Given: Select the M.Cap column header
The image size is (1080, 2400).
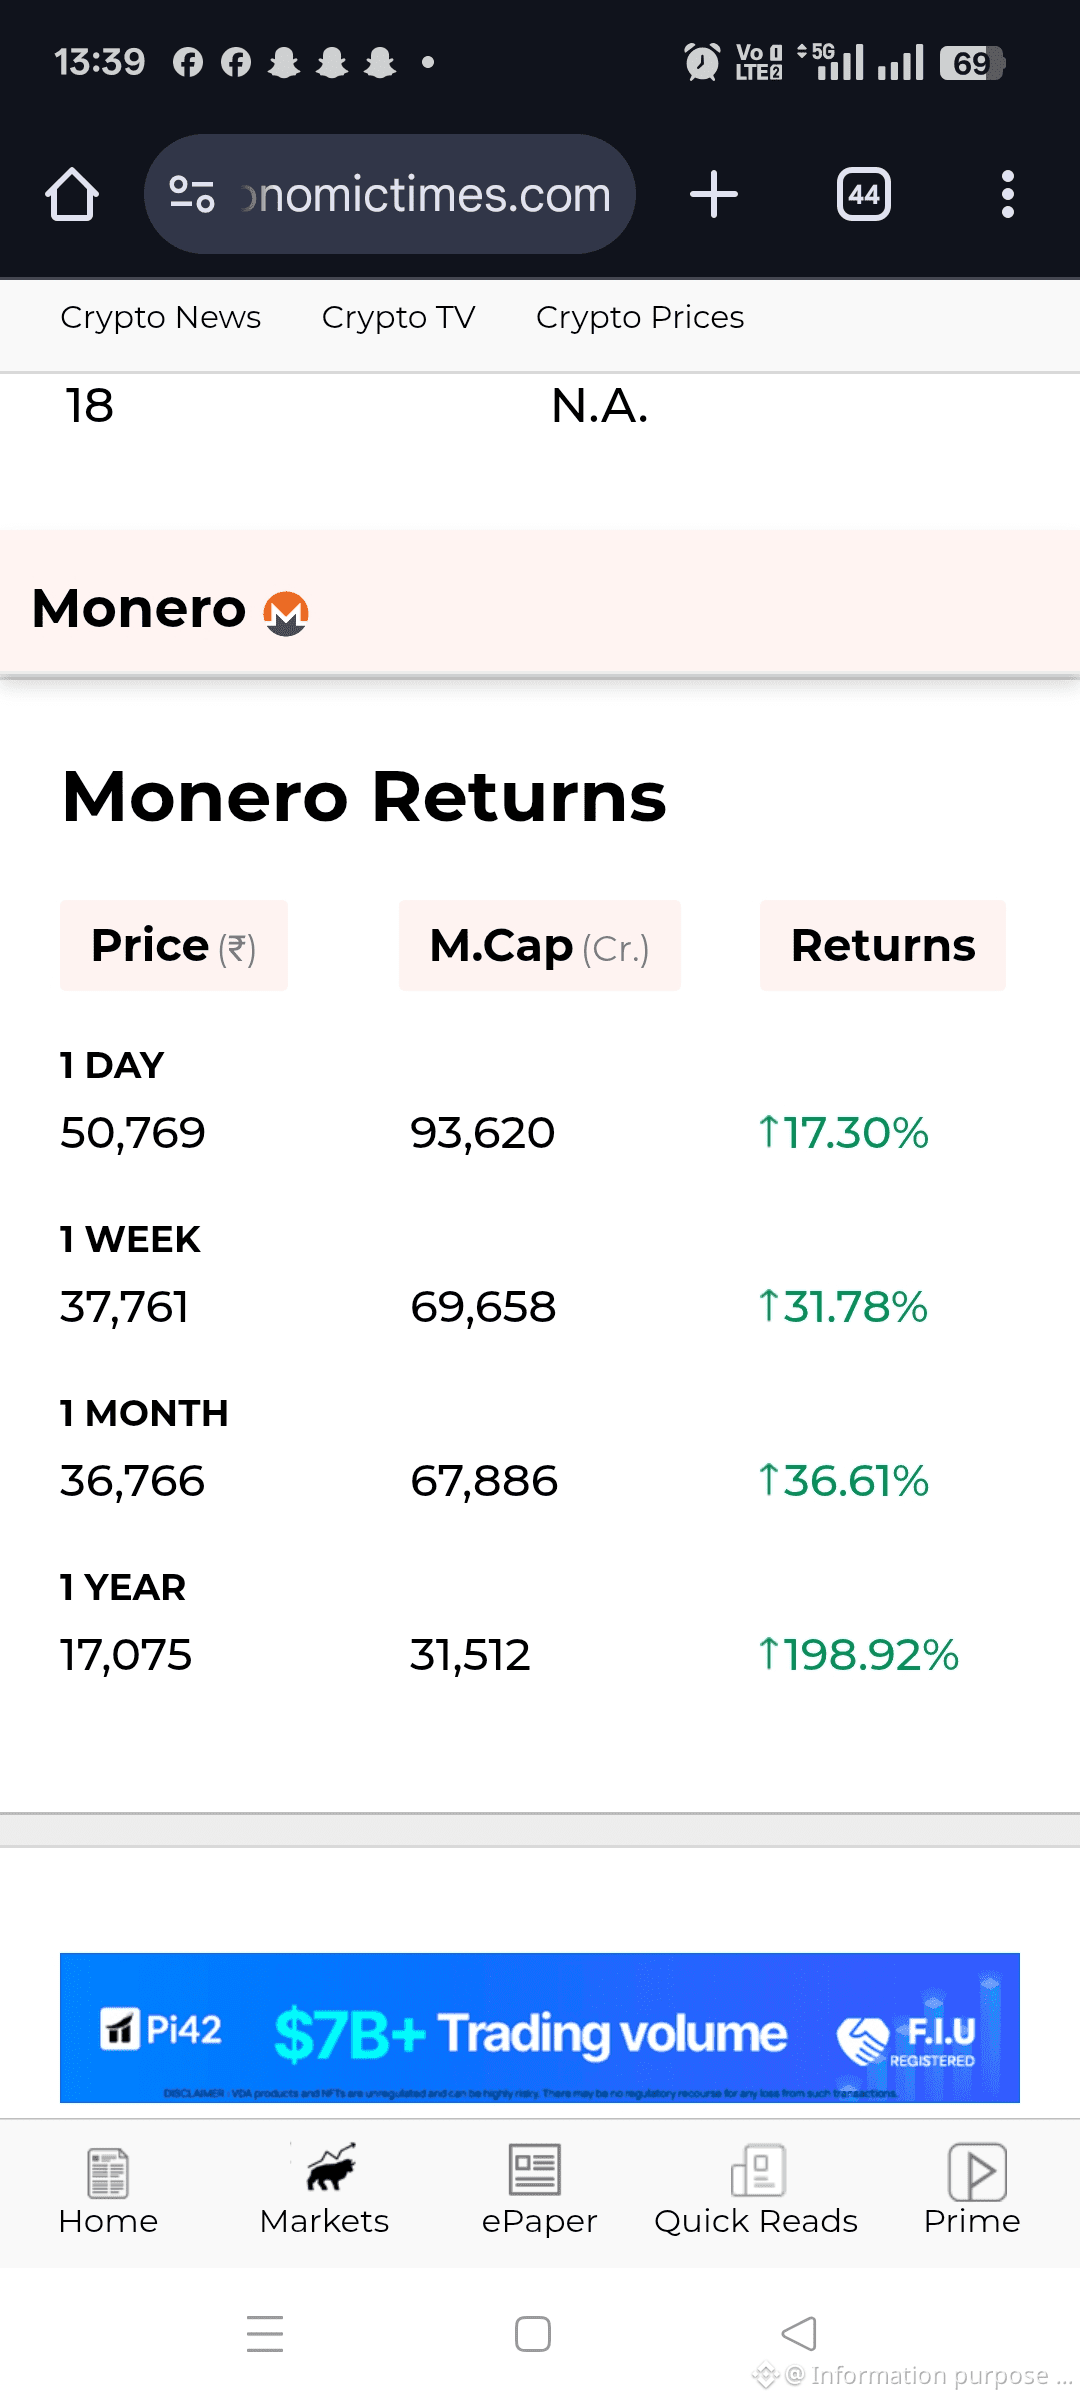Looking at the screenshot, I should [x=540, y=946].
